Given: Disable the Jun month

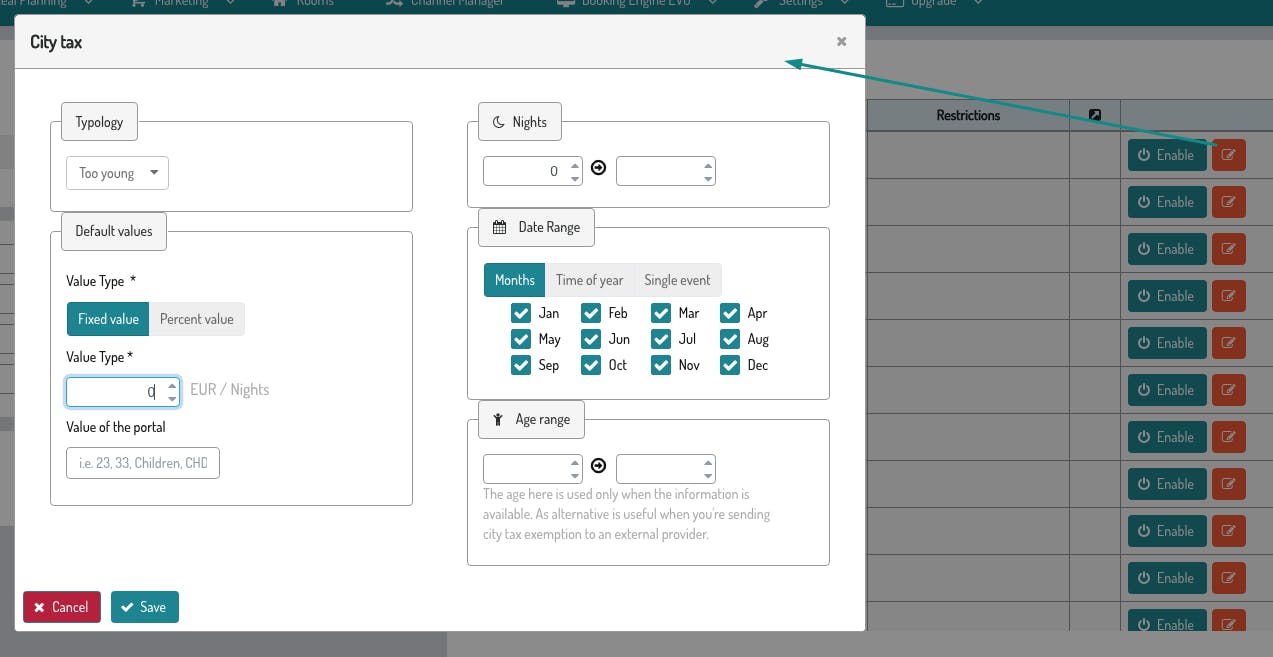Looking at the screenshot, I should click(x=591, y=339).
